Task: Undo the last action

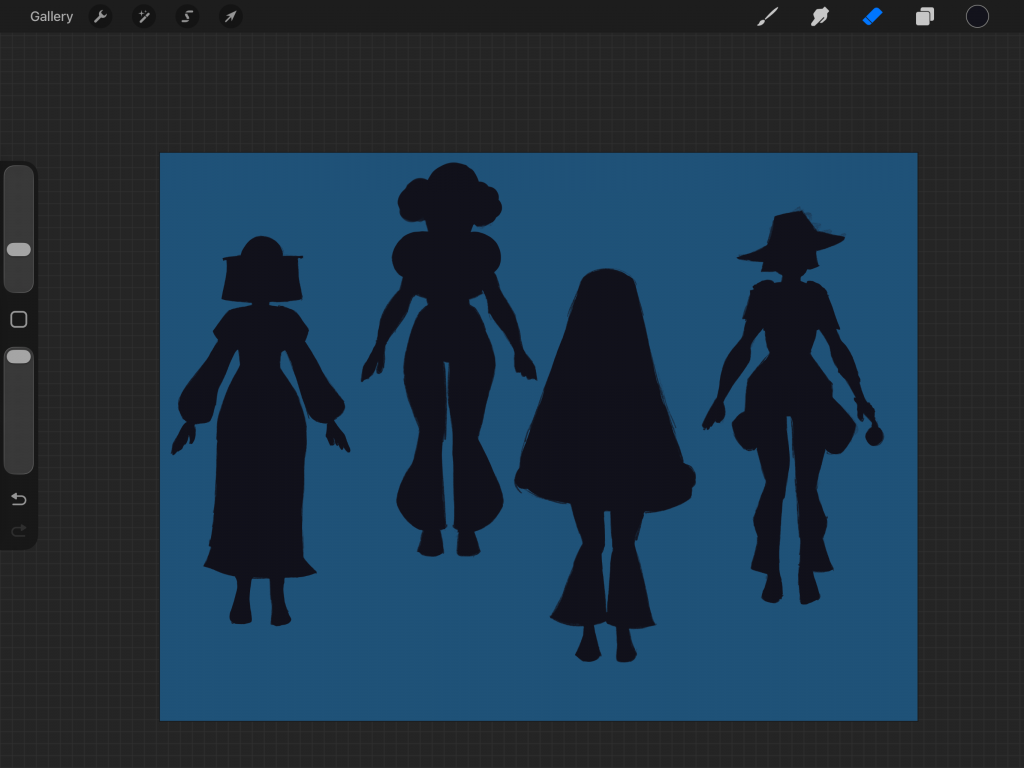Action: pyautogui.click(x=18, y=499)
